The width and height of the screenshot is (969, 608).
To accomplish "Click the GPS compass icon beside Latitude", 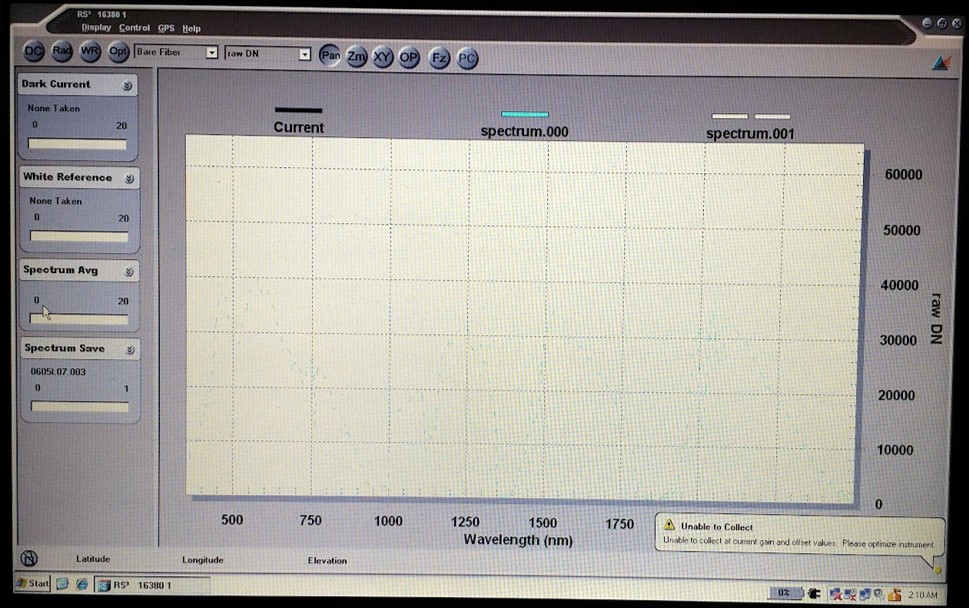I will pos(29,558).
